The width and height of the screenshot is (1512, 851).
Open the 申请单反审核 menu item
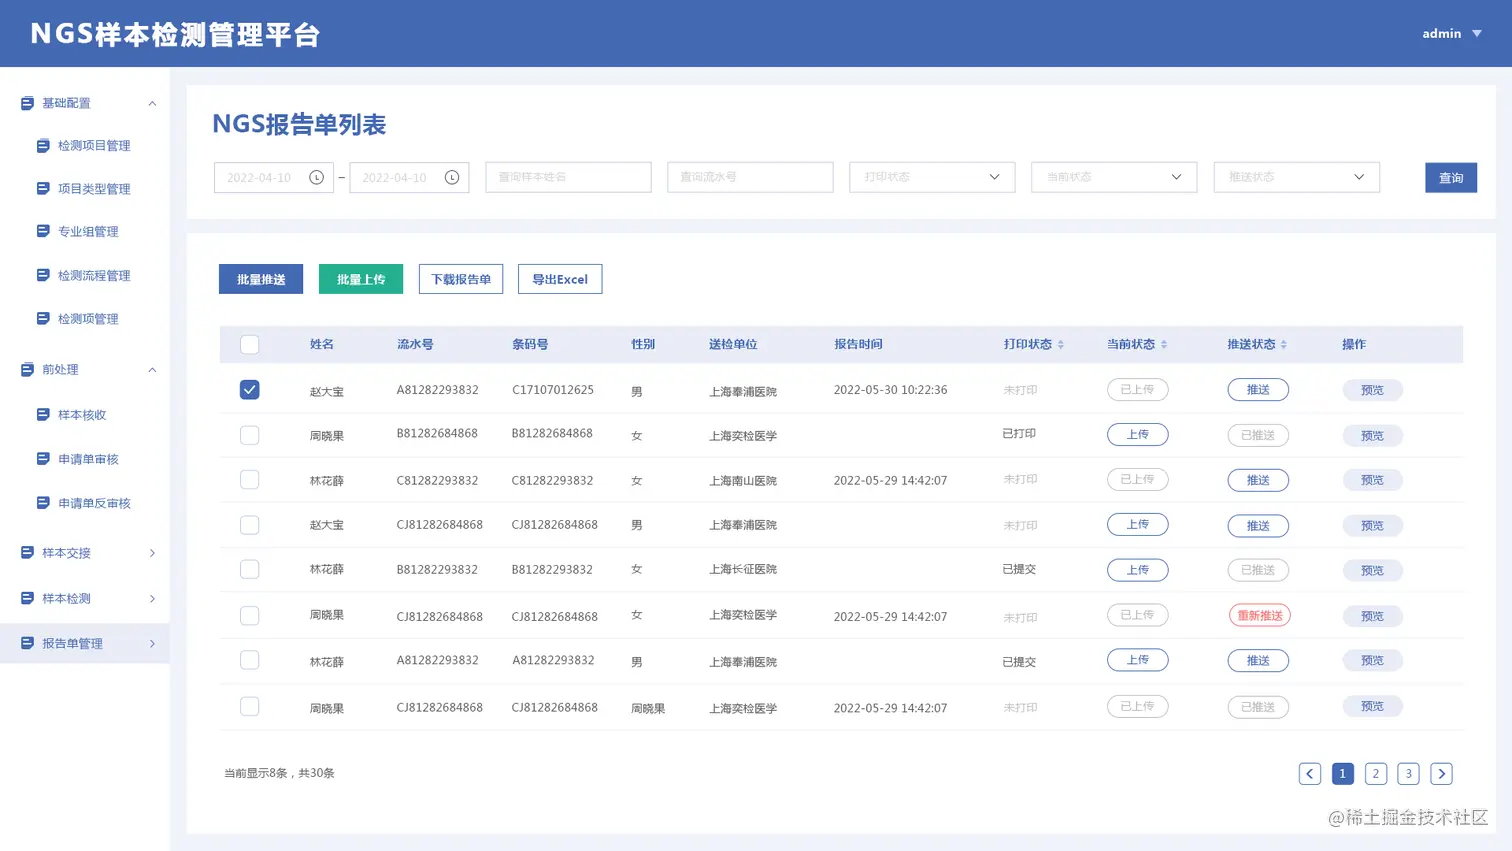coord(94,503)
